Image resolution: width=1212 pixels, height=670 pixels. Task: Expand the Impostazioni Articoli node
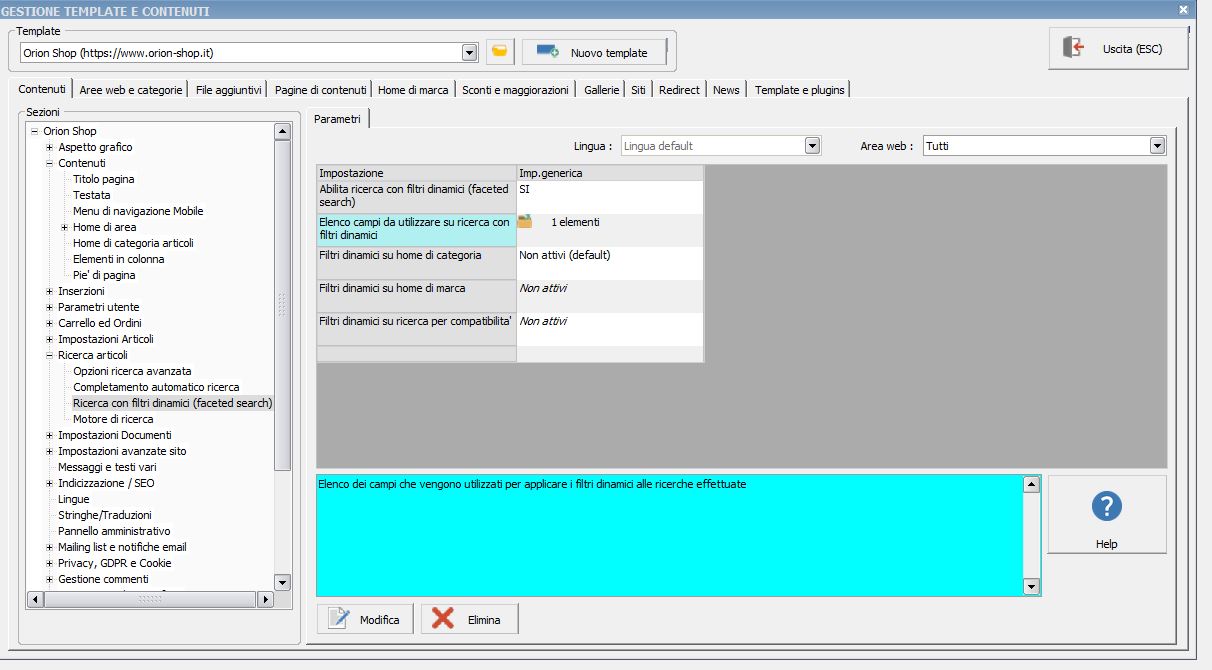49,339
